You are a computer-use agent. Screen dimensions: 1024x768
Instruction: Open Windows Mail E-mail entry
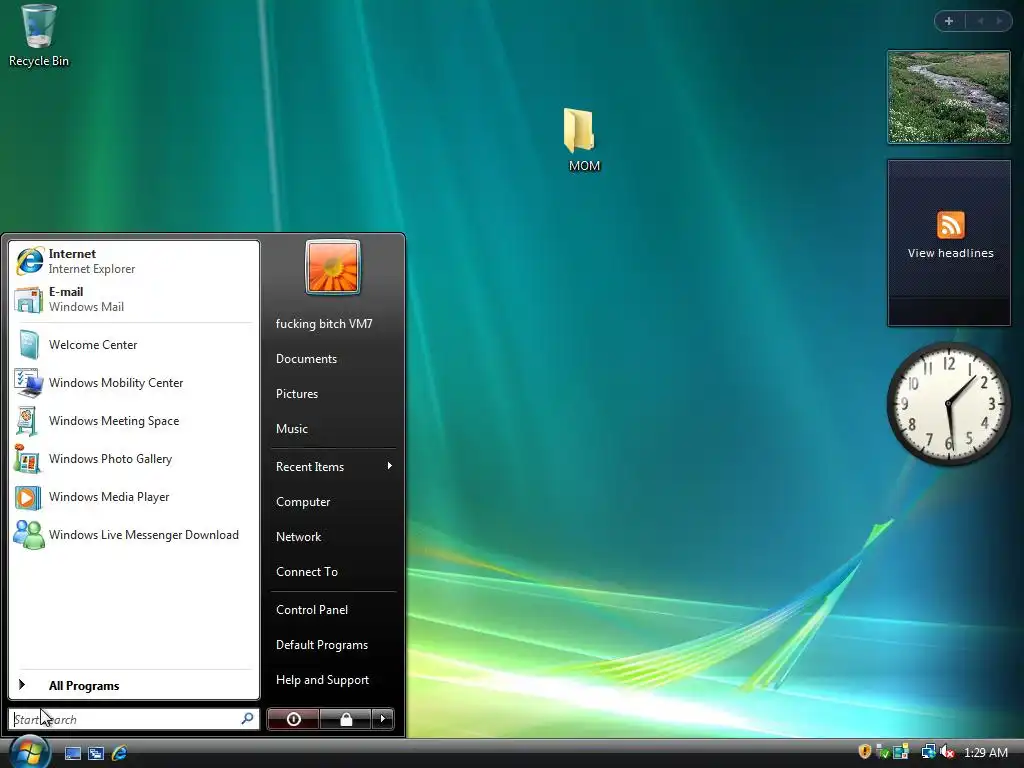pyautogui.click(x=134, y=299)
